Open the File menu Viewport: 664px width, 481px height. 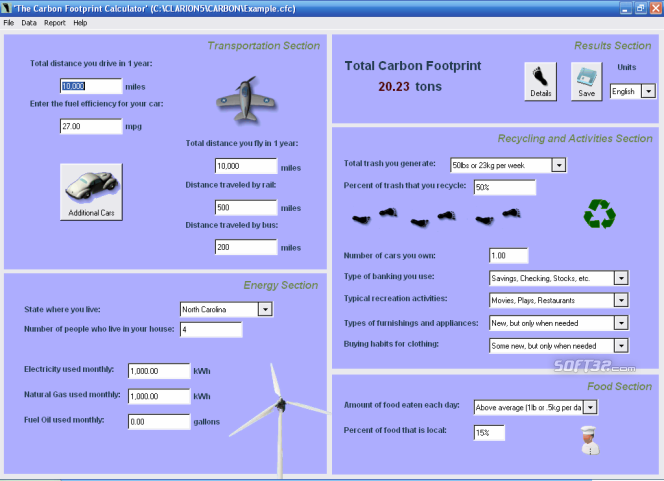(x=9, y=22)
